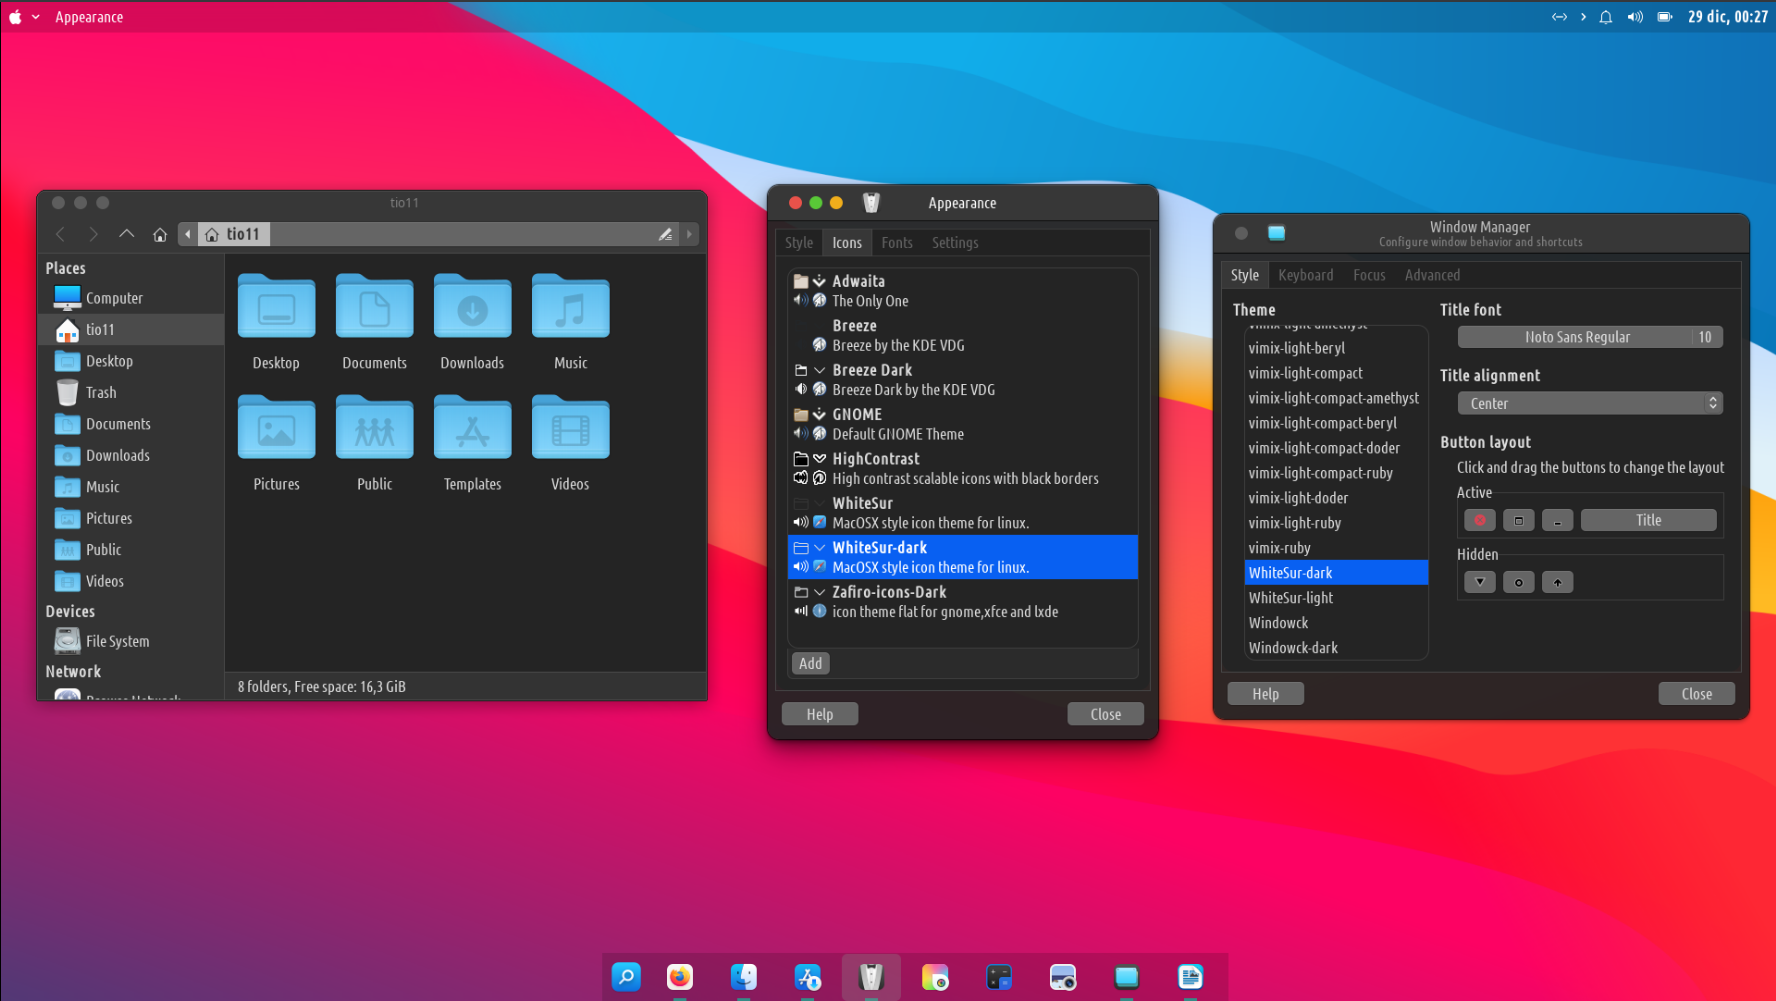1776x1001 pixels.
Task: Click the Noto Sans Regular title font button
Action: (1576, 337)
